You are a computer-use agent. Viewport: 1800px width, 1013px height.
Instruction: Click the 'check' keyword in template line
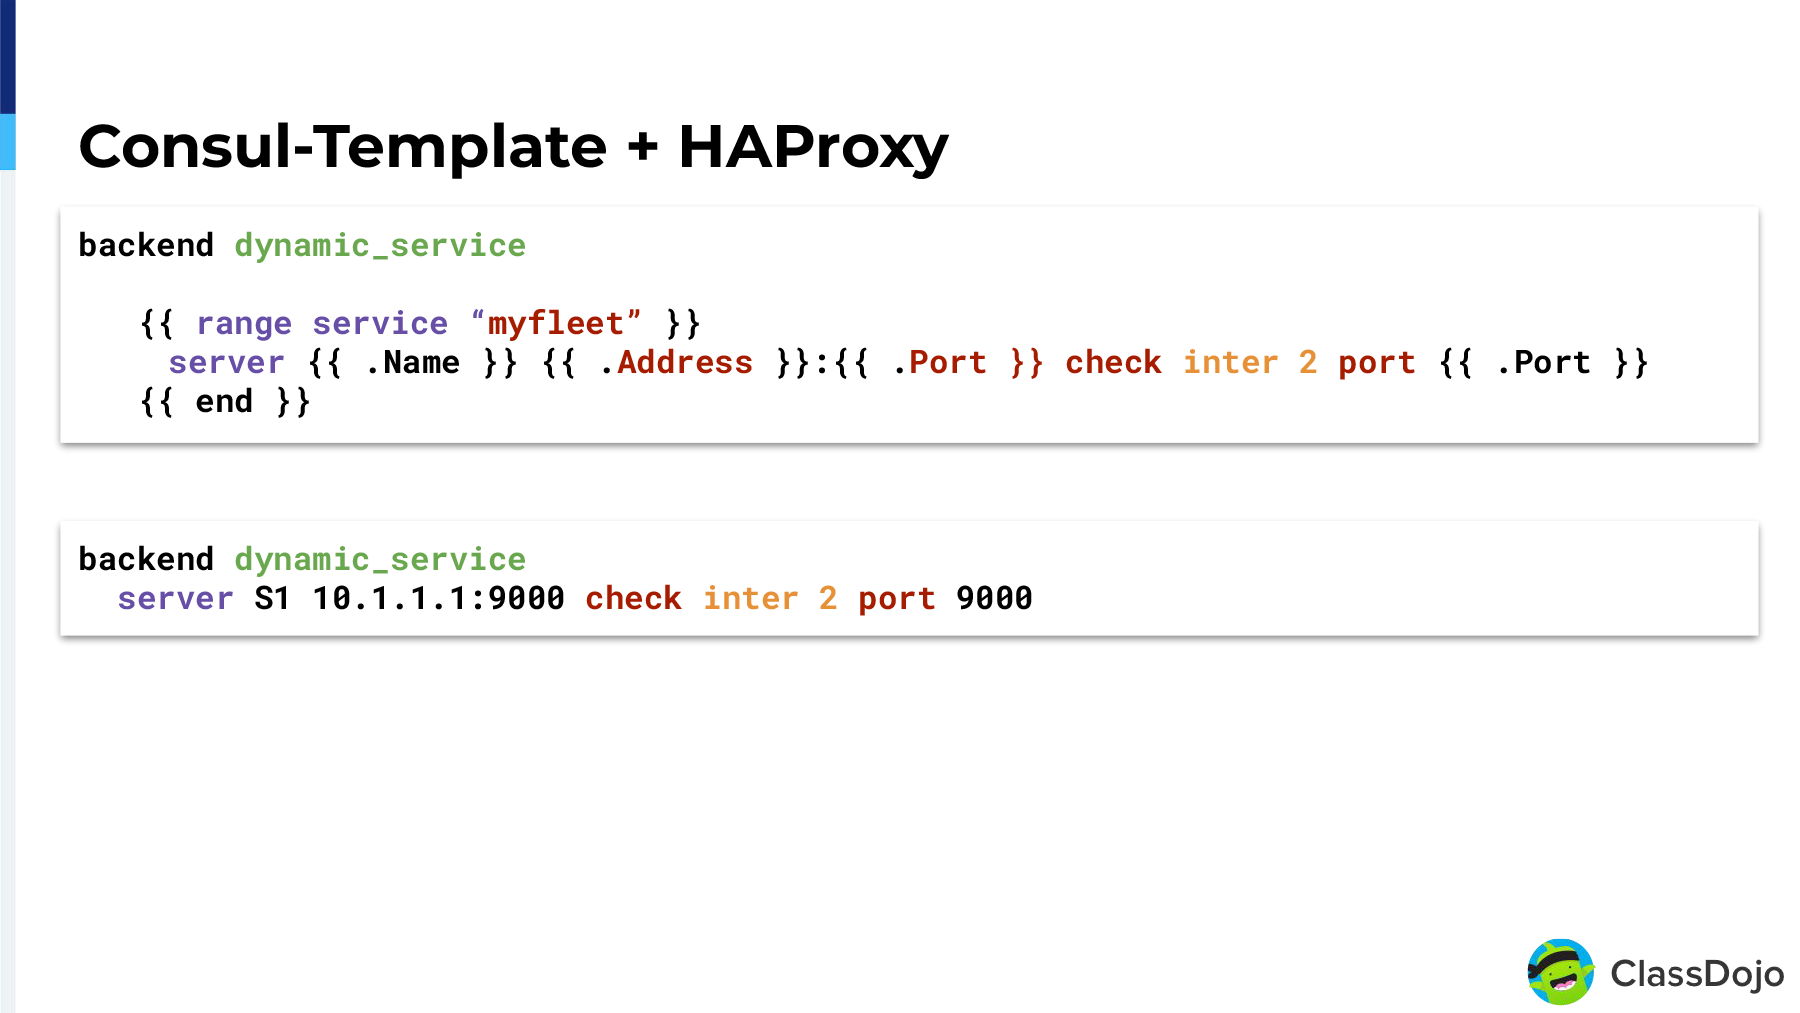point(1113,362)
